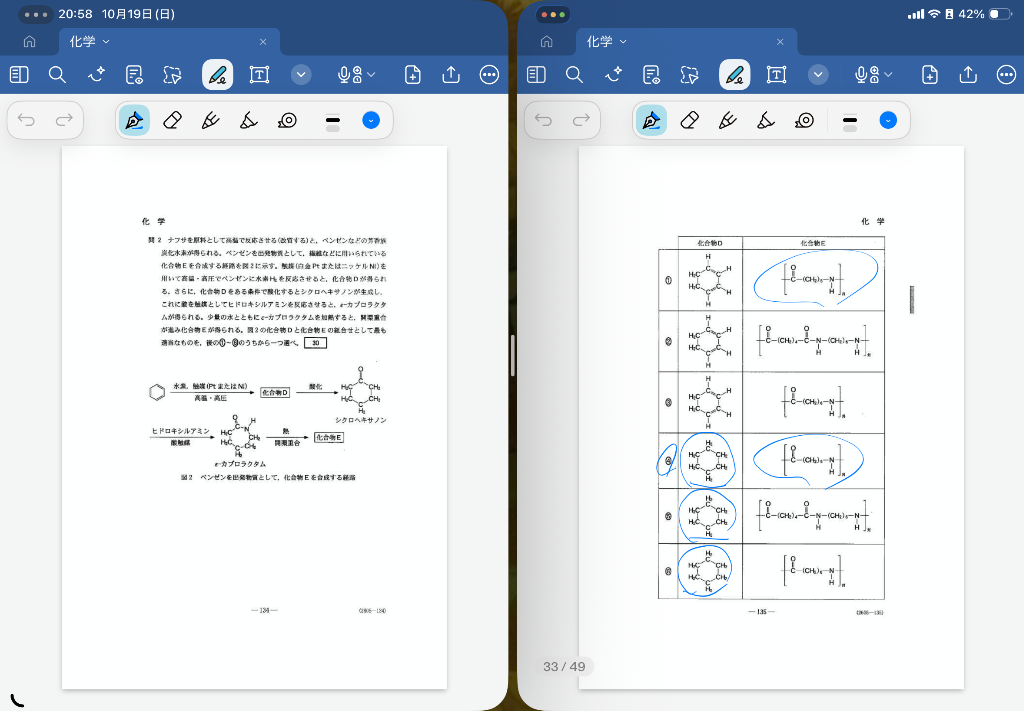Go to home in the left window
Screen dimensions: 1024x711
click(29, 42)
